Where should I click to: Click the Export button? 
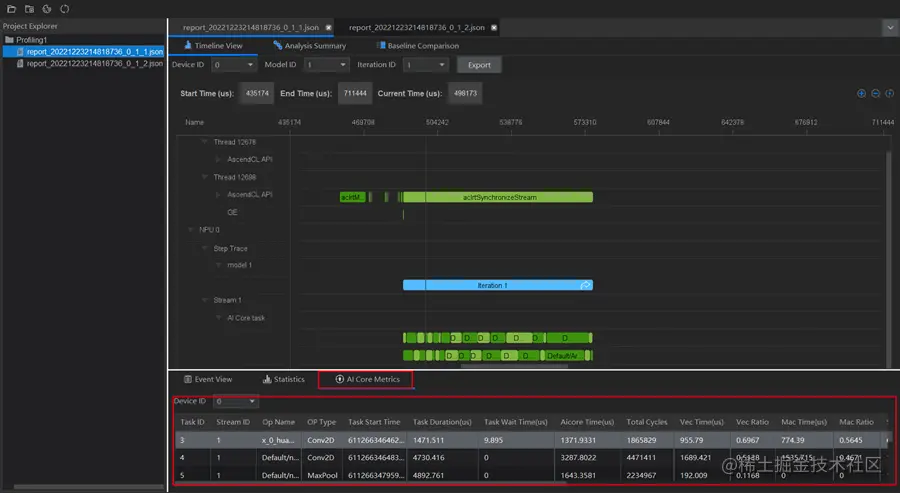(479, 65)
